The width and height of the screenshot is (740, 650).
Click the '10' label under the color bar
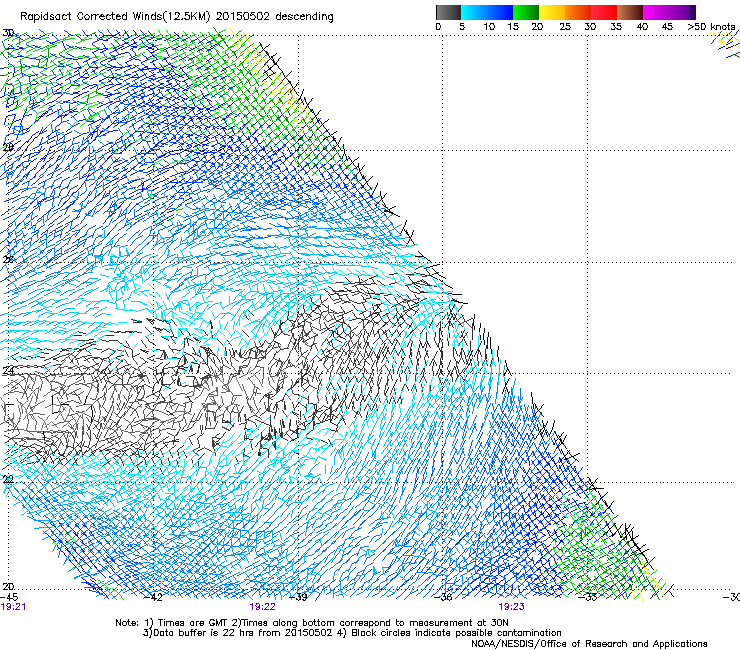(489, 27)
